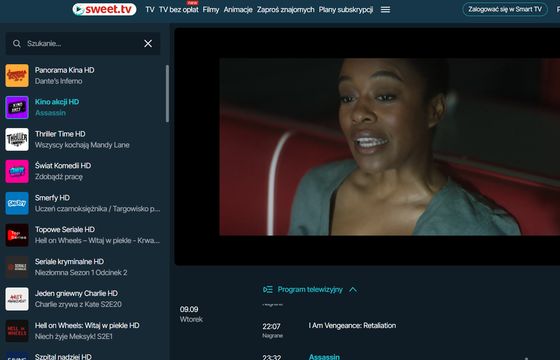Open the TV menu item
This screenshot has width=560, height=360.
click(x=150, y=10)
